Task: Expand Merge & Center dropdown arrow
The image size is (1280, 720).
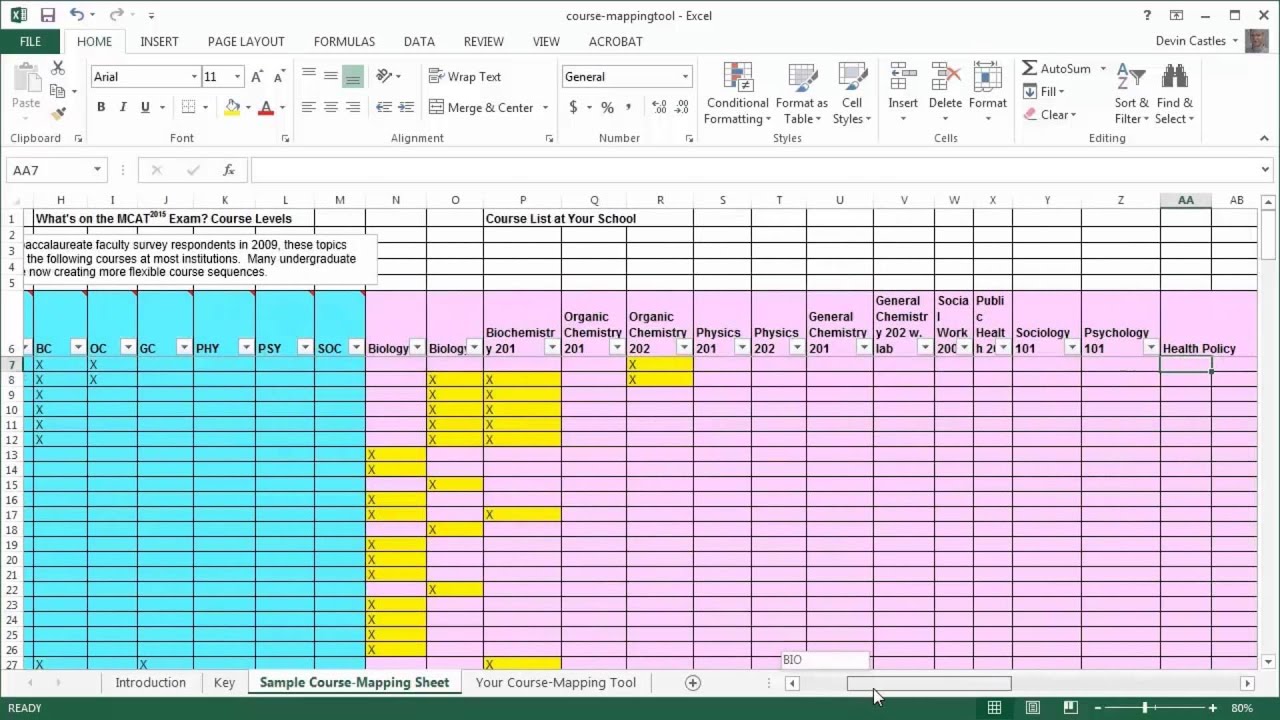Action: [x=545, y=107]
